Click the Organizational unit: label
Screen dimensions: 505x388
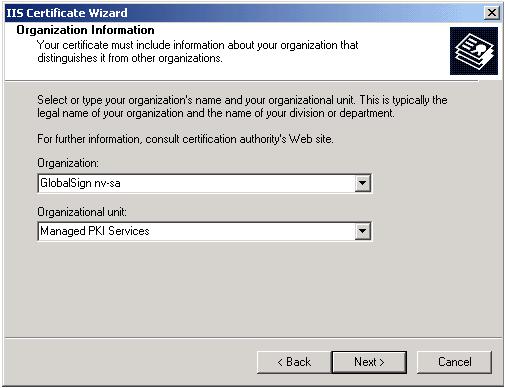(x=82, y=212)
